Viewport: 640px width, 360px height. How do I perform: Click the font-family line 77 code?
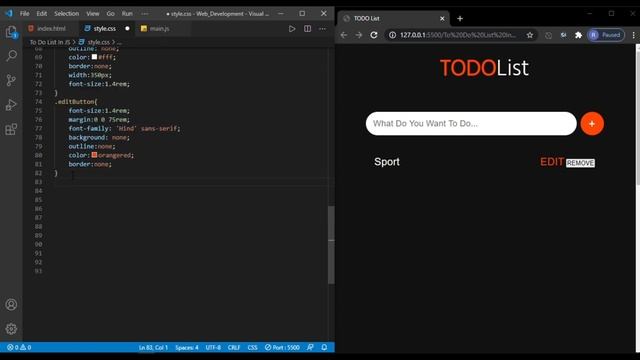124,129
